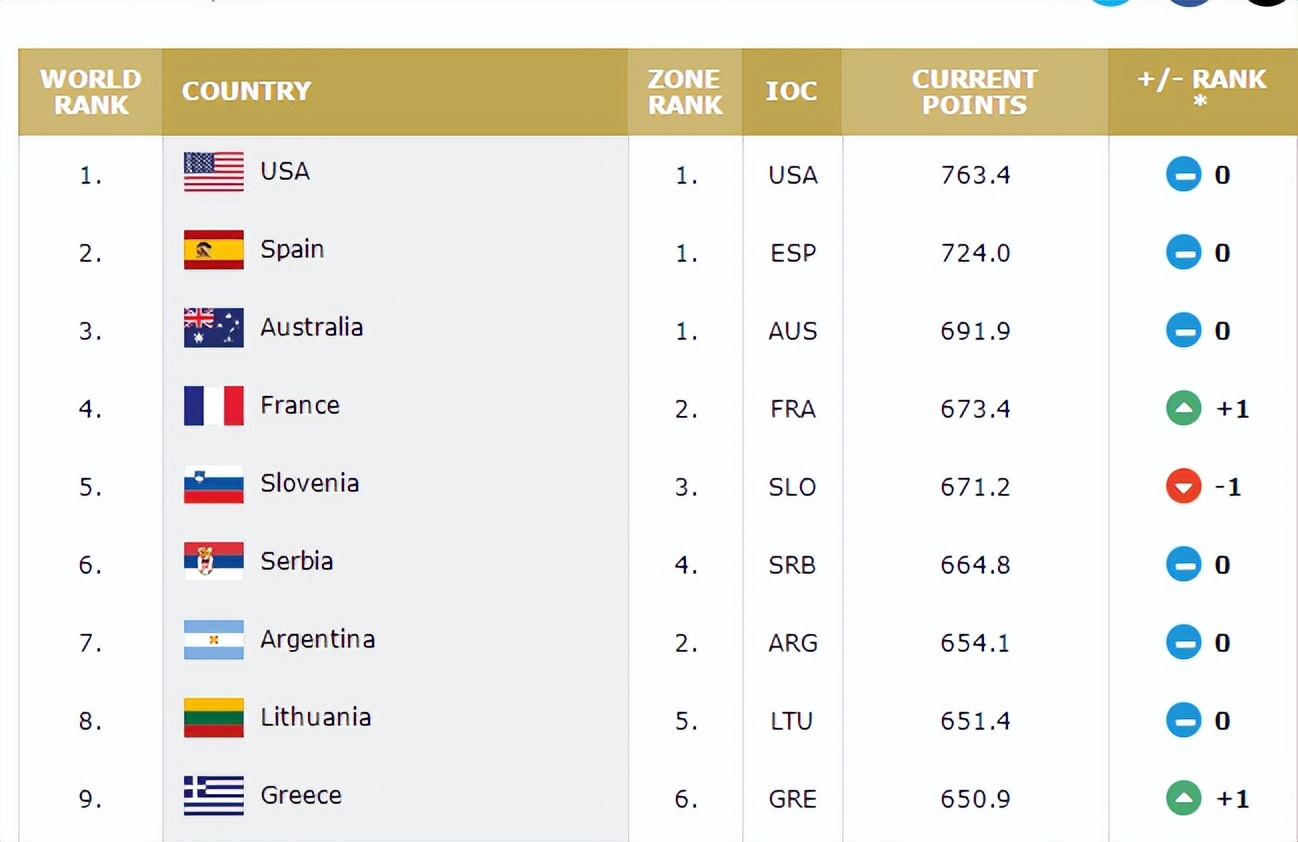The image size is (1298, 842).
Task: Click the Spain flag icon
Action: (213, 250)
